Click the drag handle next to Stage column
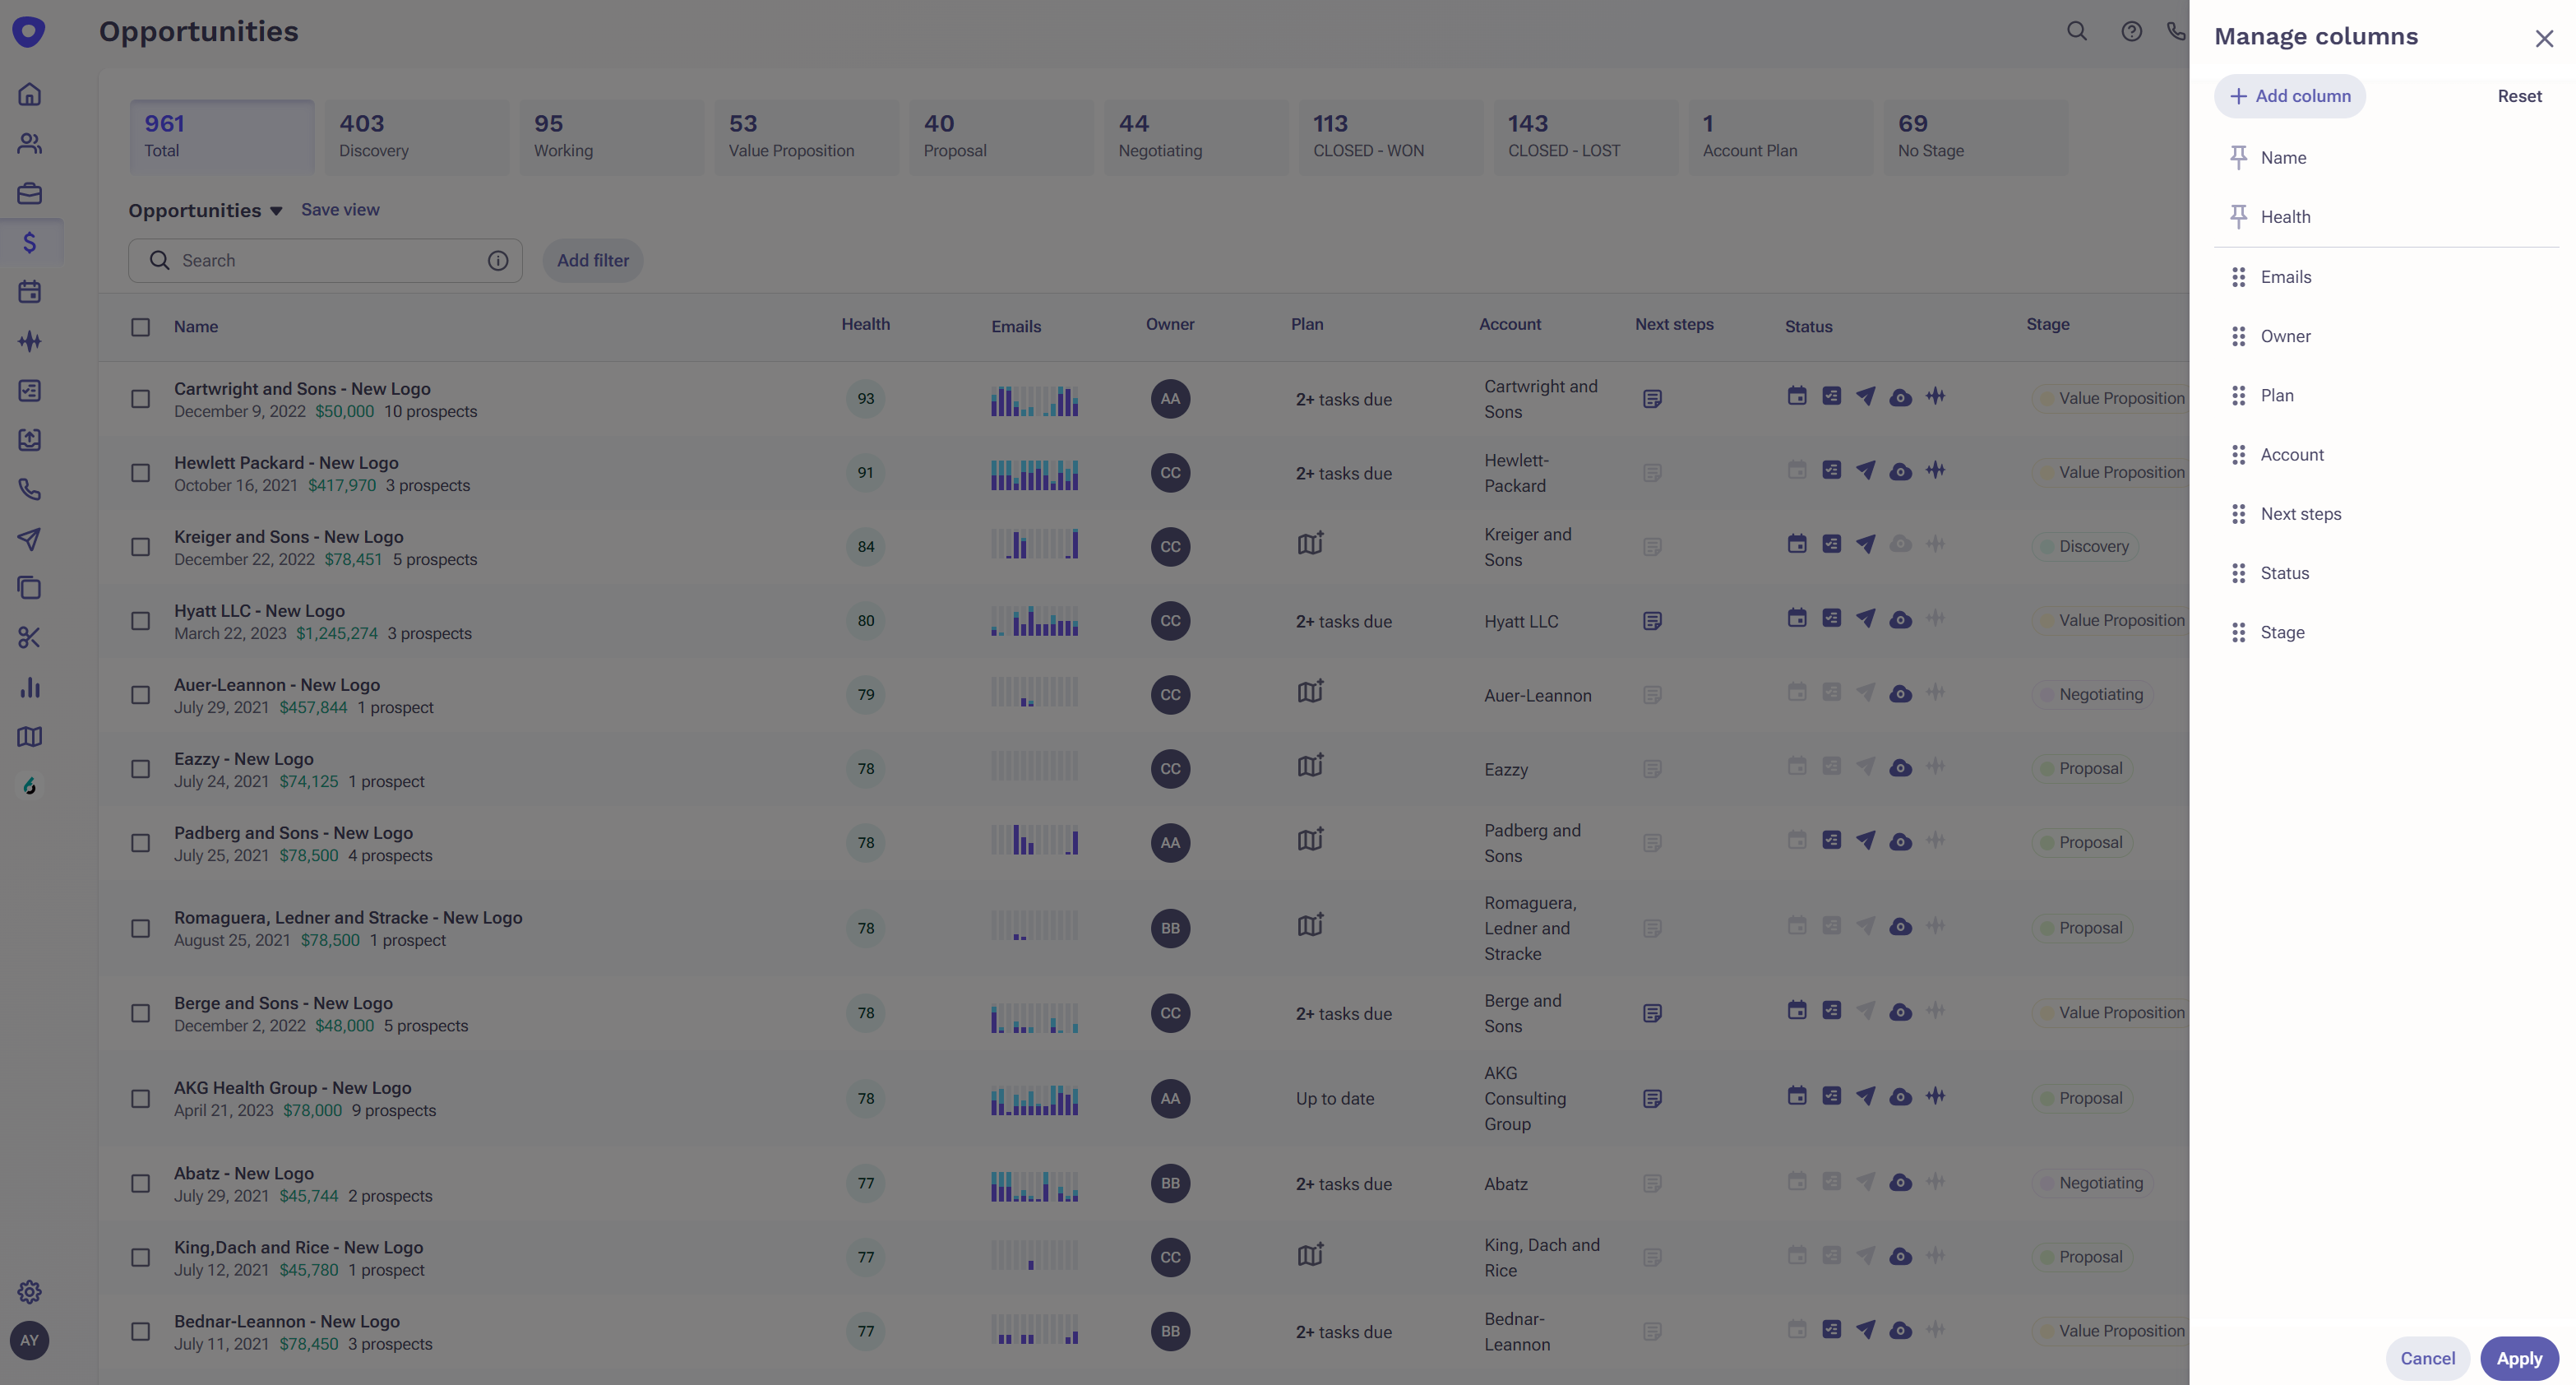 (x=2239, y=632)
